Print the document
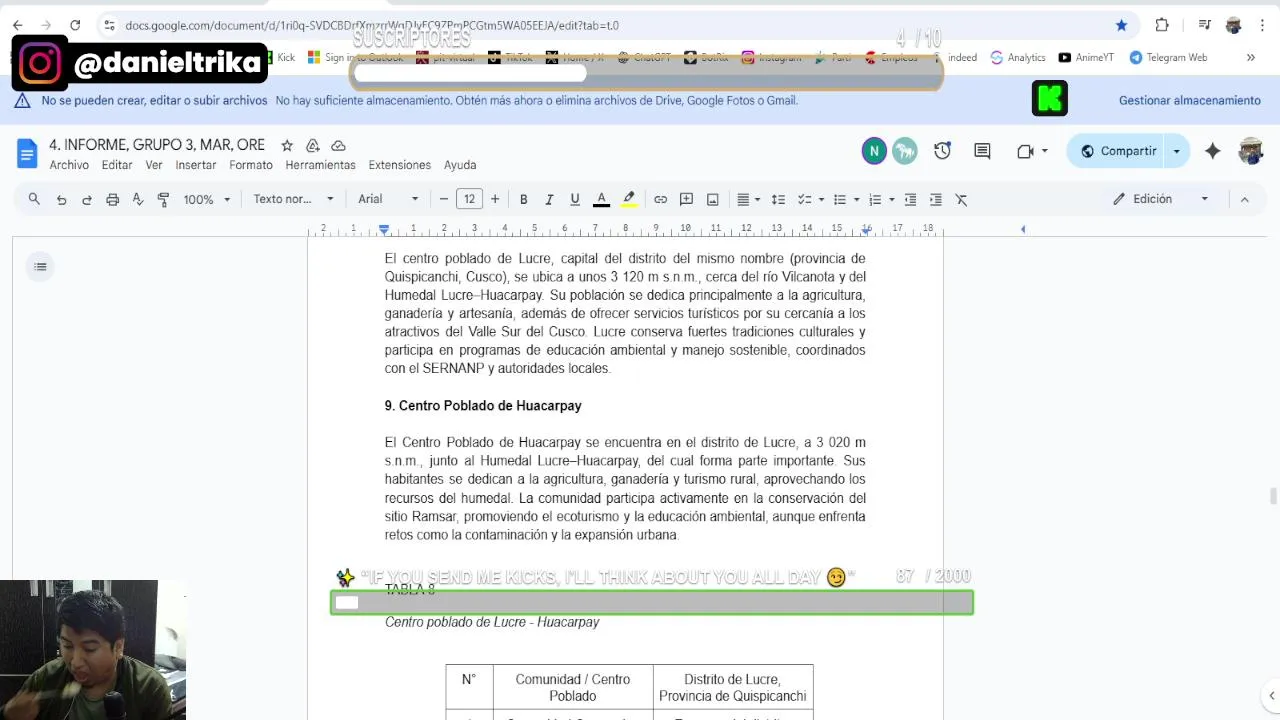Image resolution: width=1280 pixels, height=720 pixels. 112,199
